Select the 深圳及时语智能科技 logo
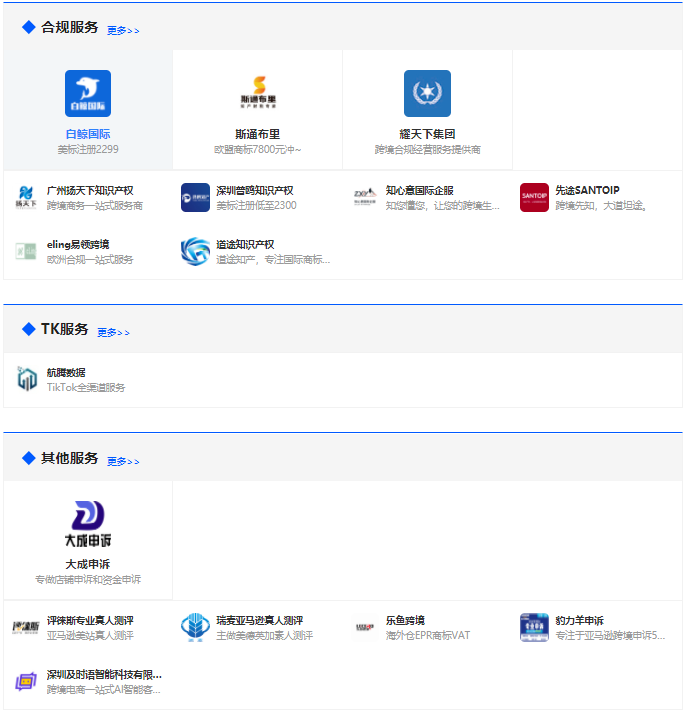The width and height of the screenshot is (686, 714). coord(26,682)
